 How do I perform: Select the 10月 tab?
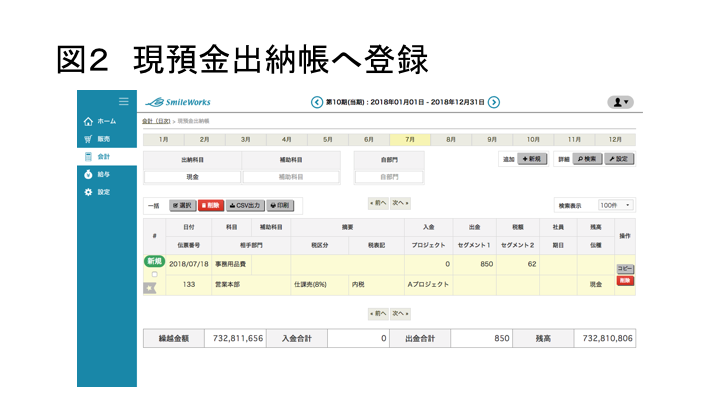[x=533, y=140]
